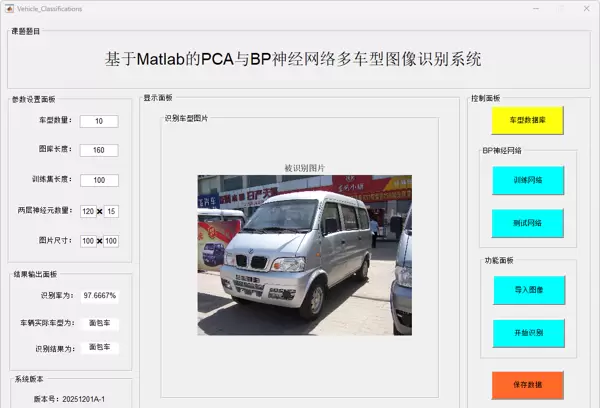Minimize the Vehicle_Classifications window
Screen dimensions: 600x408
[x=536, y=8]
